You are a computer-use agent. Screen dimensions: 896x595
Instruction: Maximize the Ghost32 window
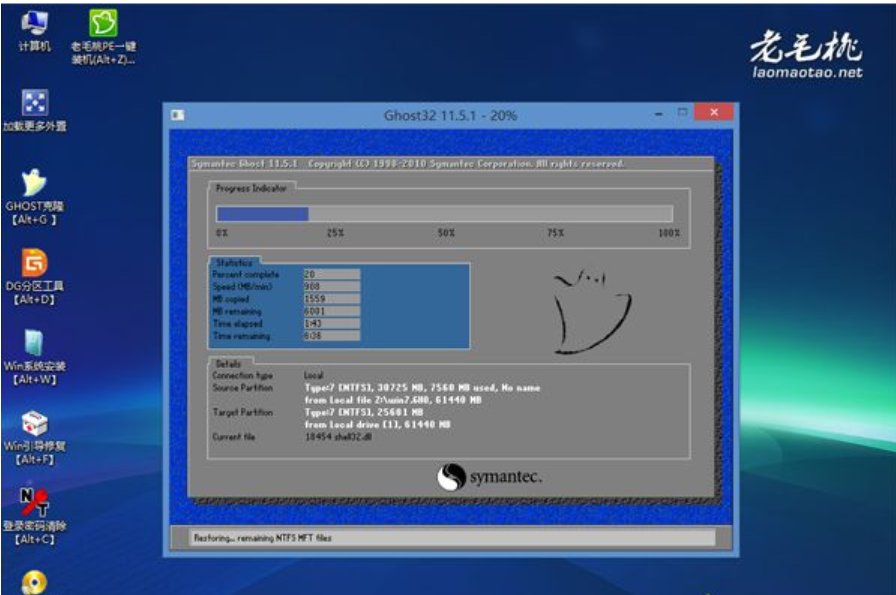click(682, 114)
